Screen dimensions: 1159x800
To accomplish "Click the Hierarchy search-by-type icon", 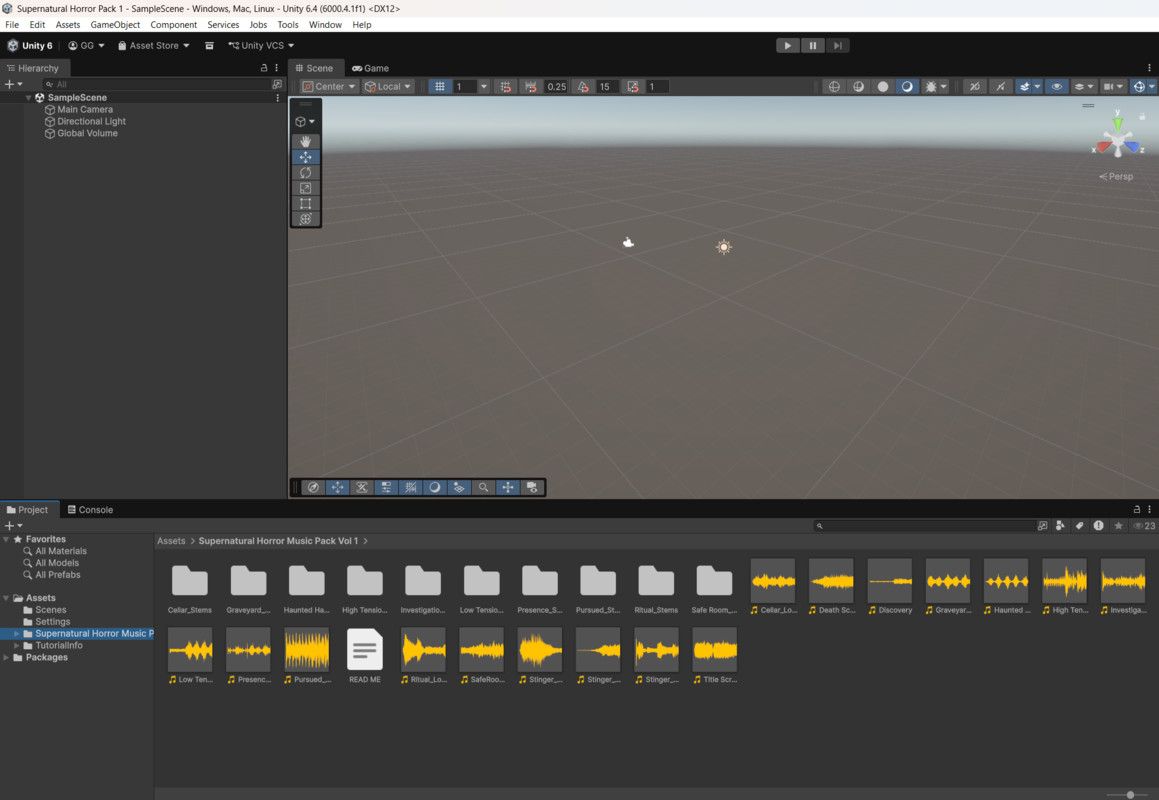I will [277, 84].
